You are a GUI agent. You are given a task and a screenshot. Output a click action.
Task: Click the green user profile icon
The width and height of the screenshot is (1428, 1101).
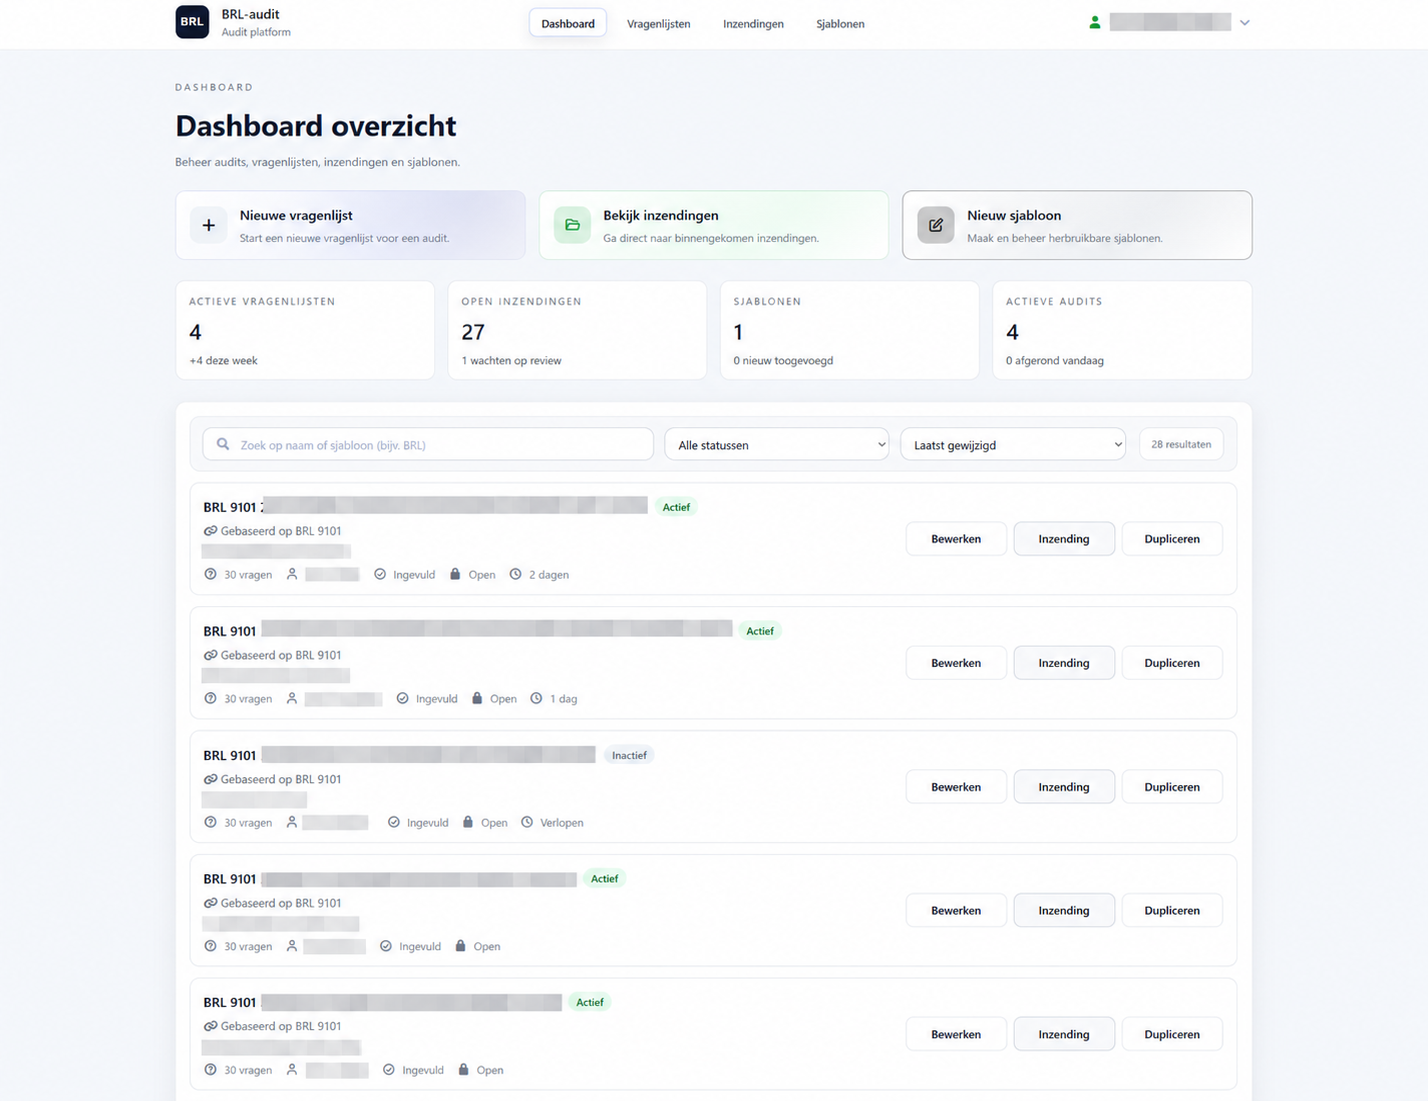[x=1095, y=22]
